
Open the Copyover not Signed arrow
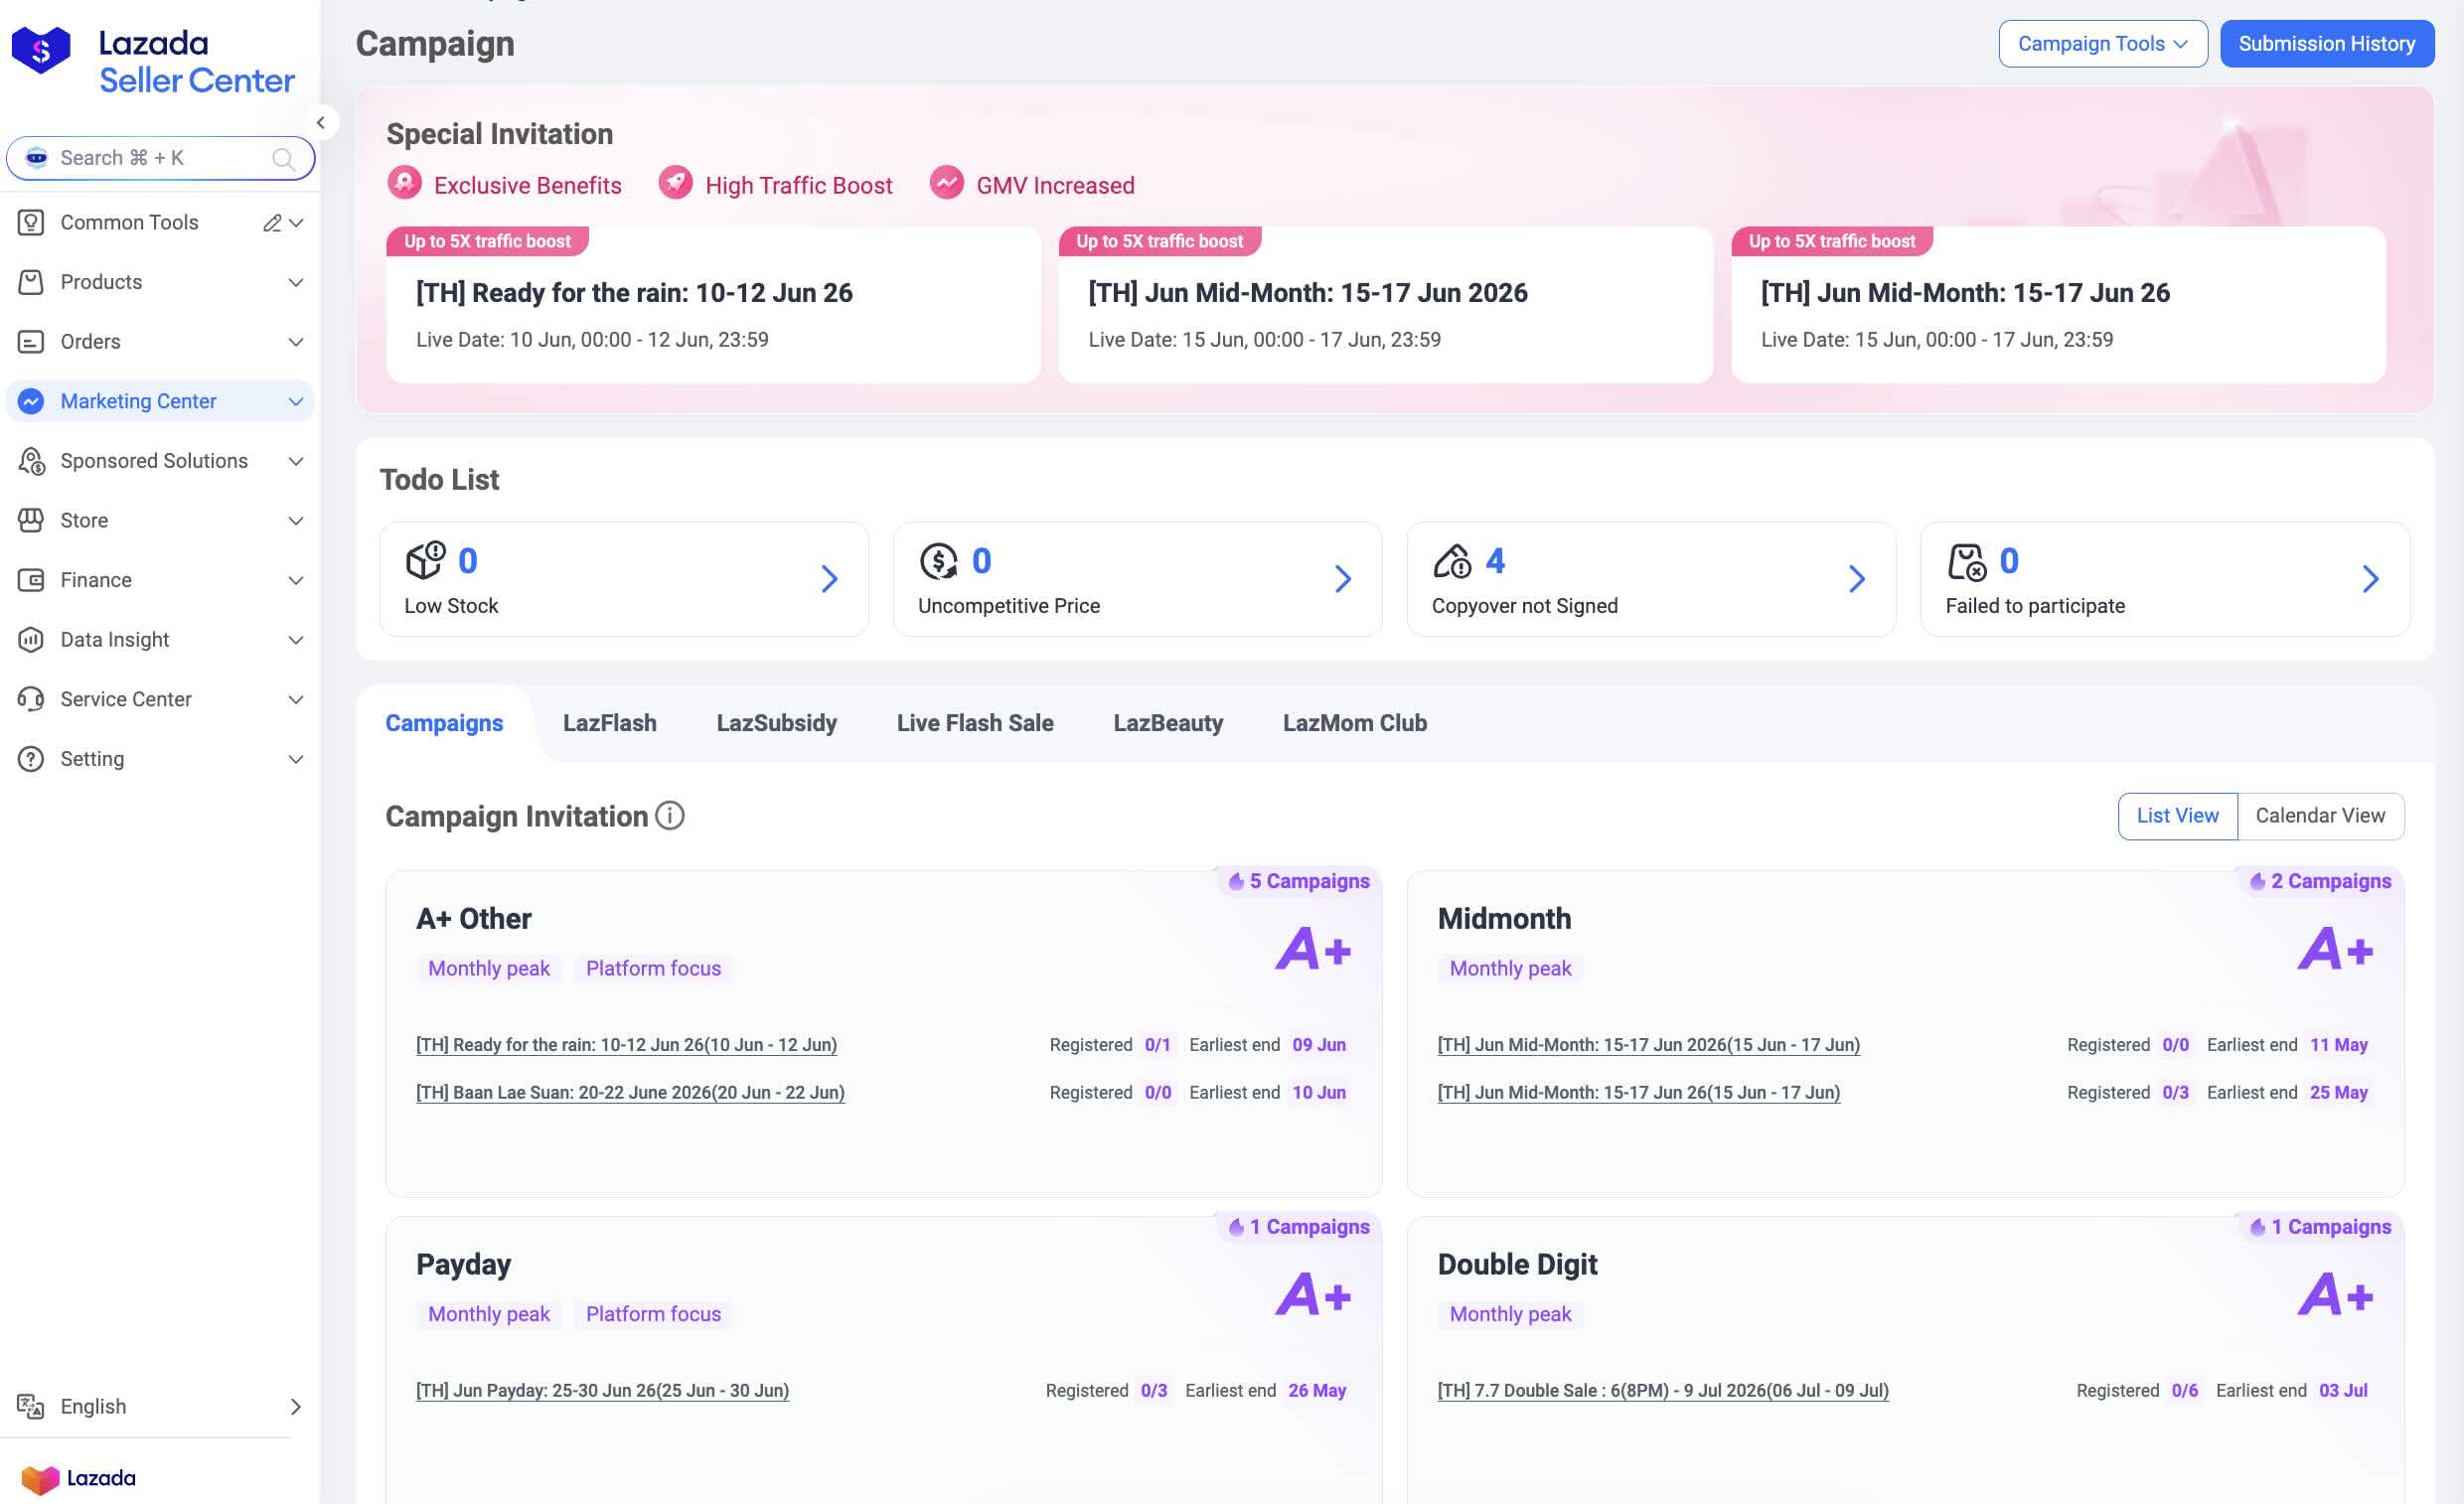(x=1856, y=579)
